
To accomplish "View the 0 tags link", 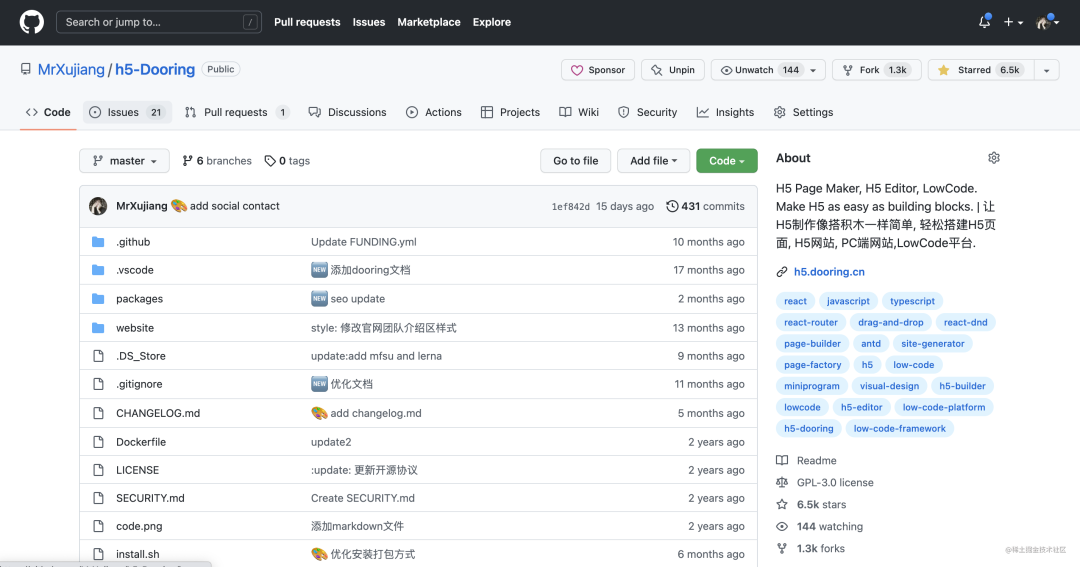I will (x=287, y=161).
